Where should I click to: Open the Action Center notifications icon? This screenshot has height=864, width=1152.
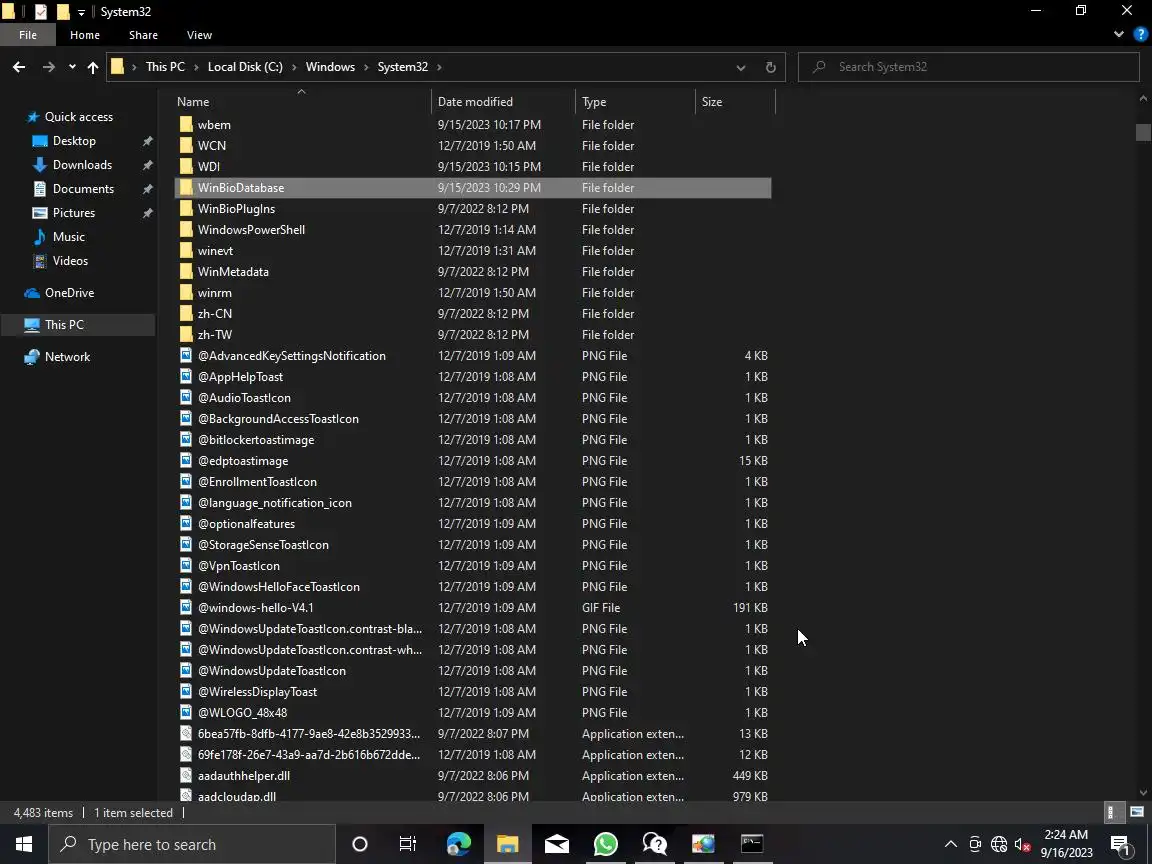point(1120,844)
